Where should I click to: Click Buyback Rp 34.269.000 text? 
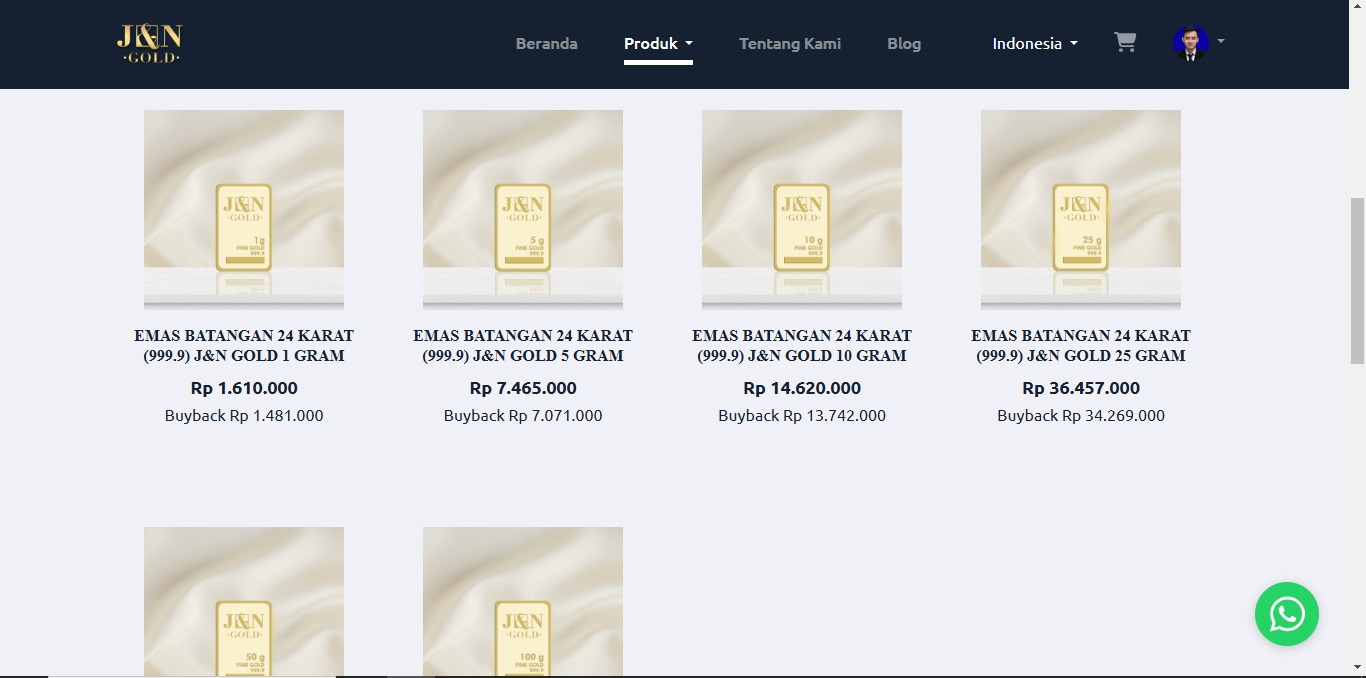[x=1081, y=416]
